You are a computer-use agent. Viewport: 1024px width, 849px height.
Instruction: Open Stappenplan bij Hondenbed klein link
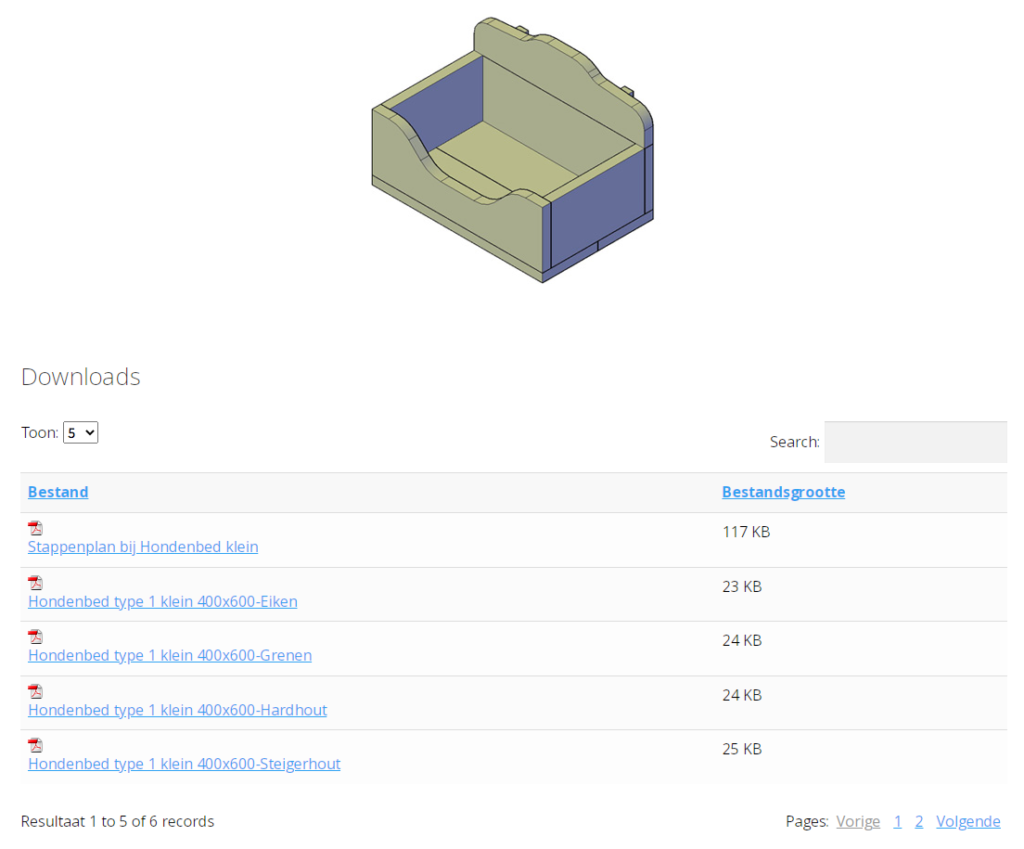tap(143, 547)
